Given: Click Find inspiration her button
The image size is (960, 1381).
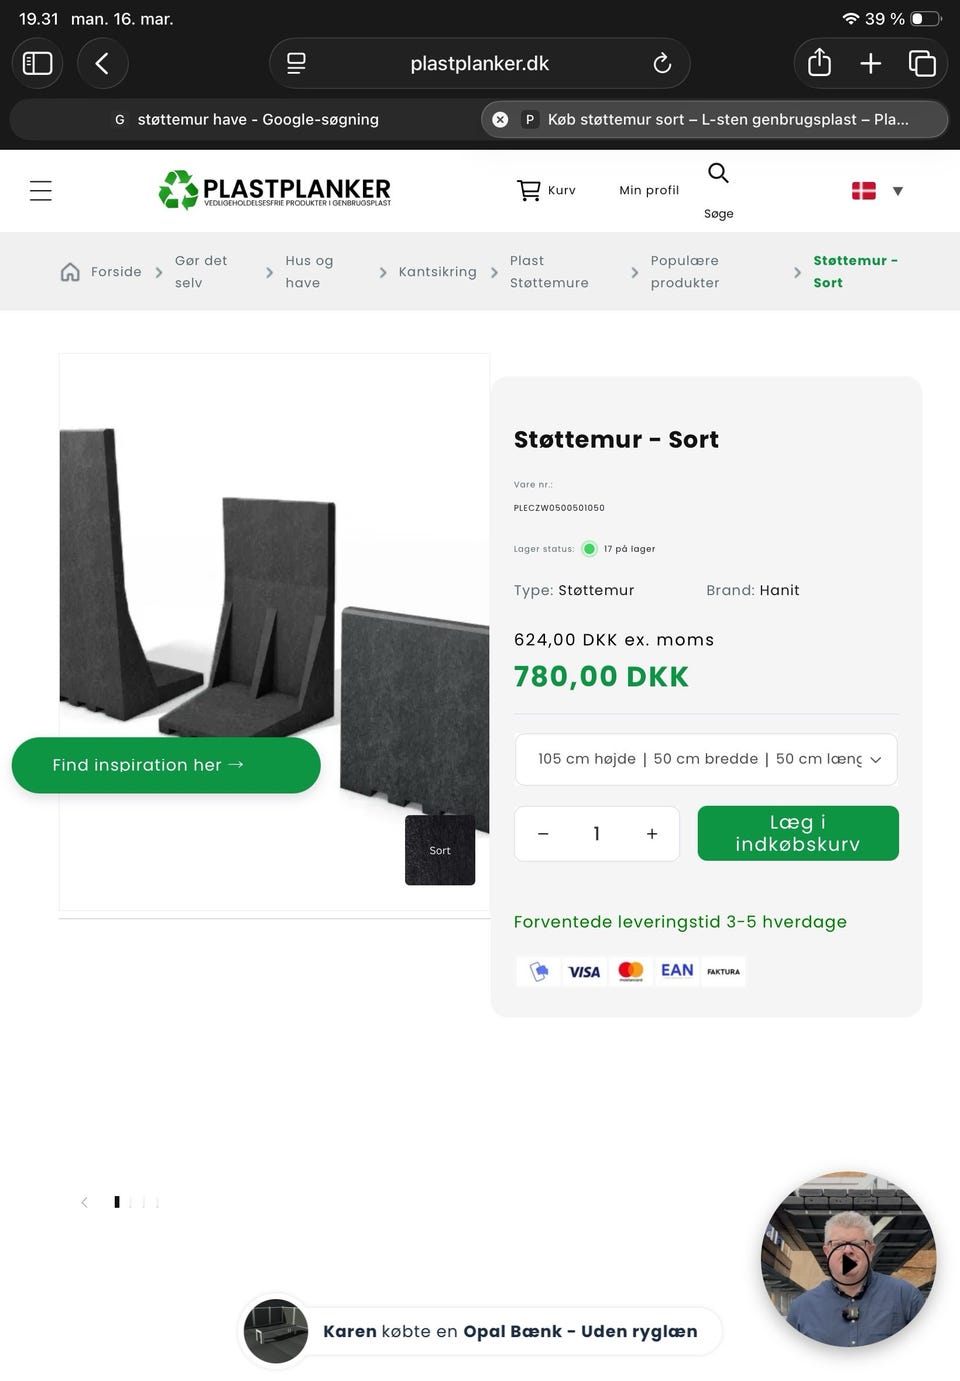Looking at the screenshot, I should [x=166, y=765].
